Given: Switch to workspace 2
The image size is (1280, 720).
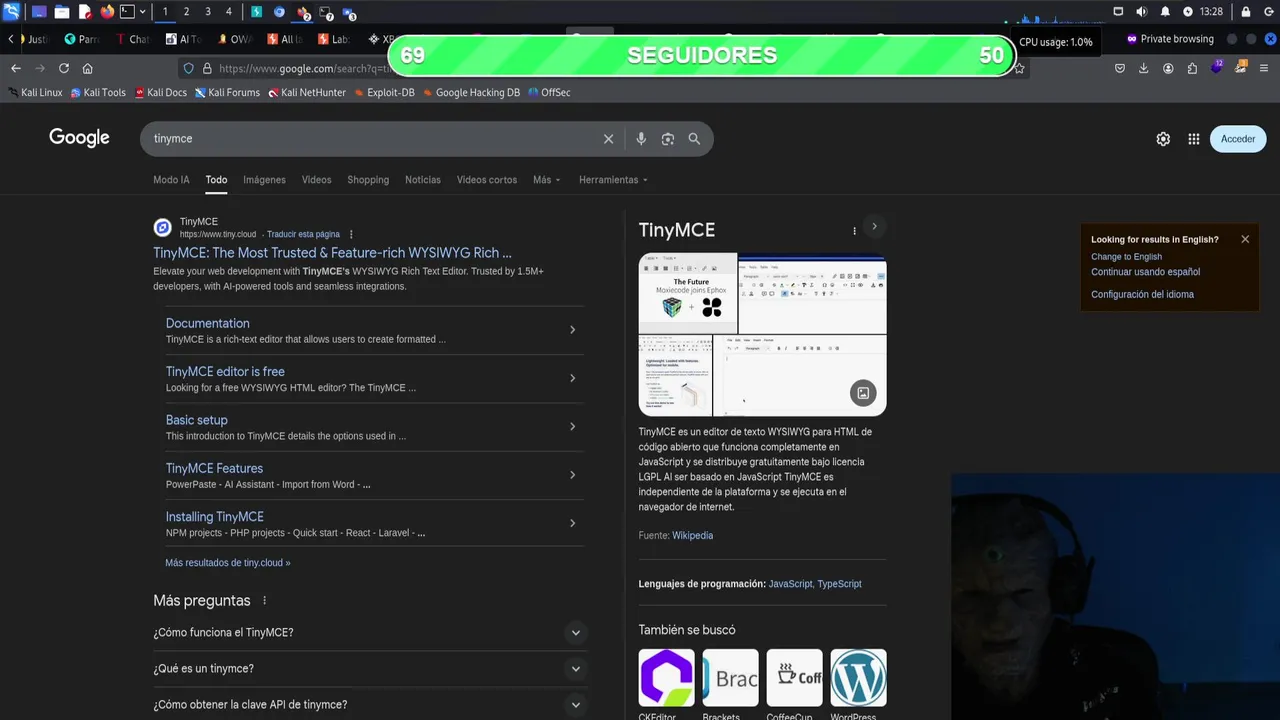Looking at the screenshot, I should pos(186,12).
